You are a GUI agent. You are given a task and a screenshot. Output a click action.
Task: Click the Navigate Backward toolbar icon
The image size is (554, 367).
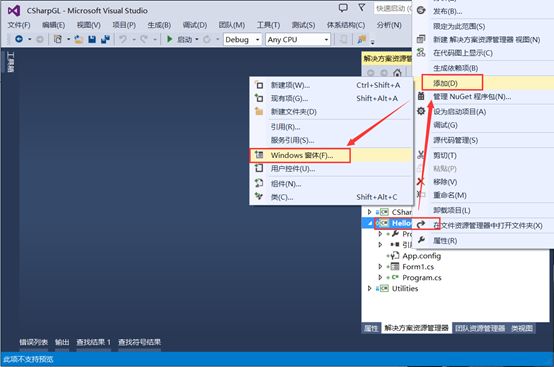pos(19,39)
